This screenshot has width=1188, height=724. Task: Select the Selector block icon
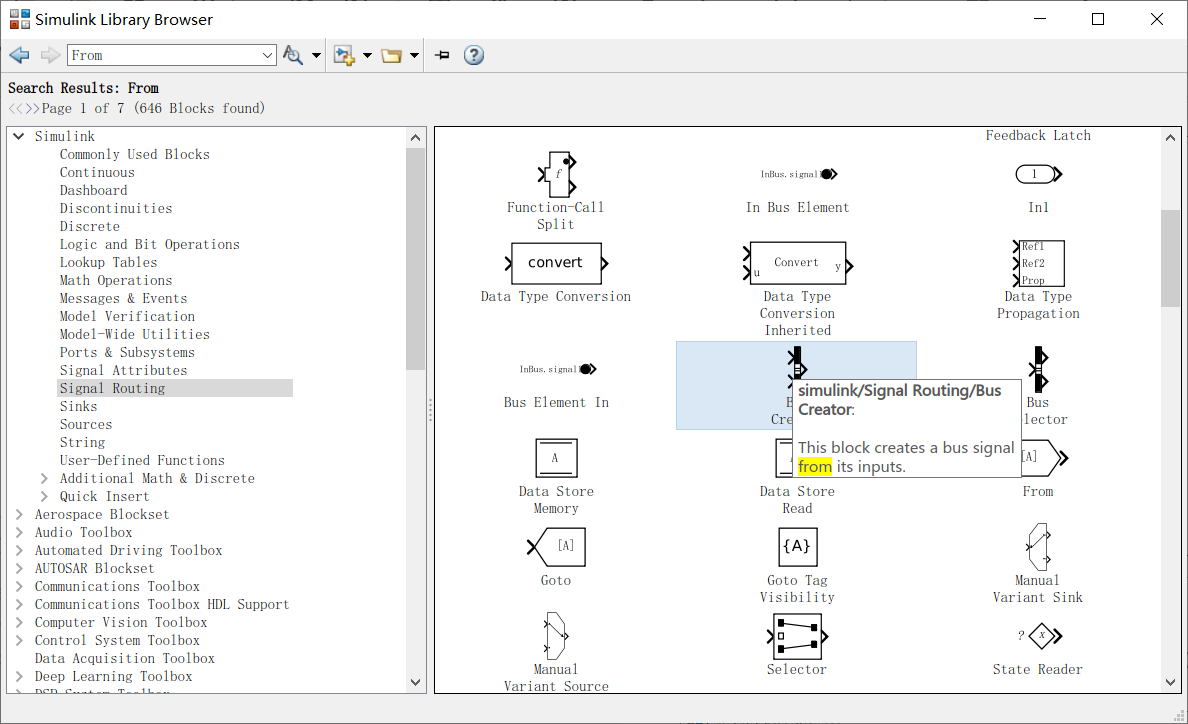pos(798,636)
